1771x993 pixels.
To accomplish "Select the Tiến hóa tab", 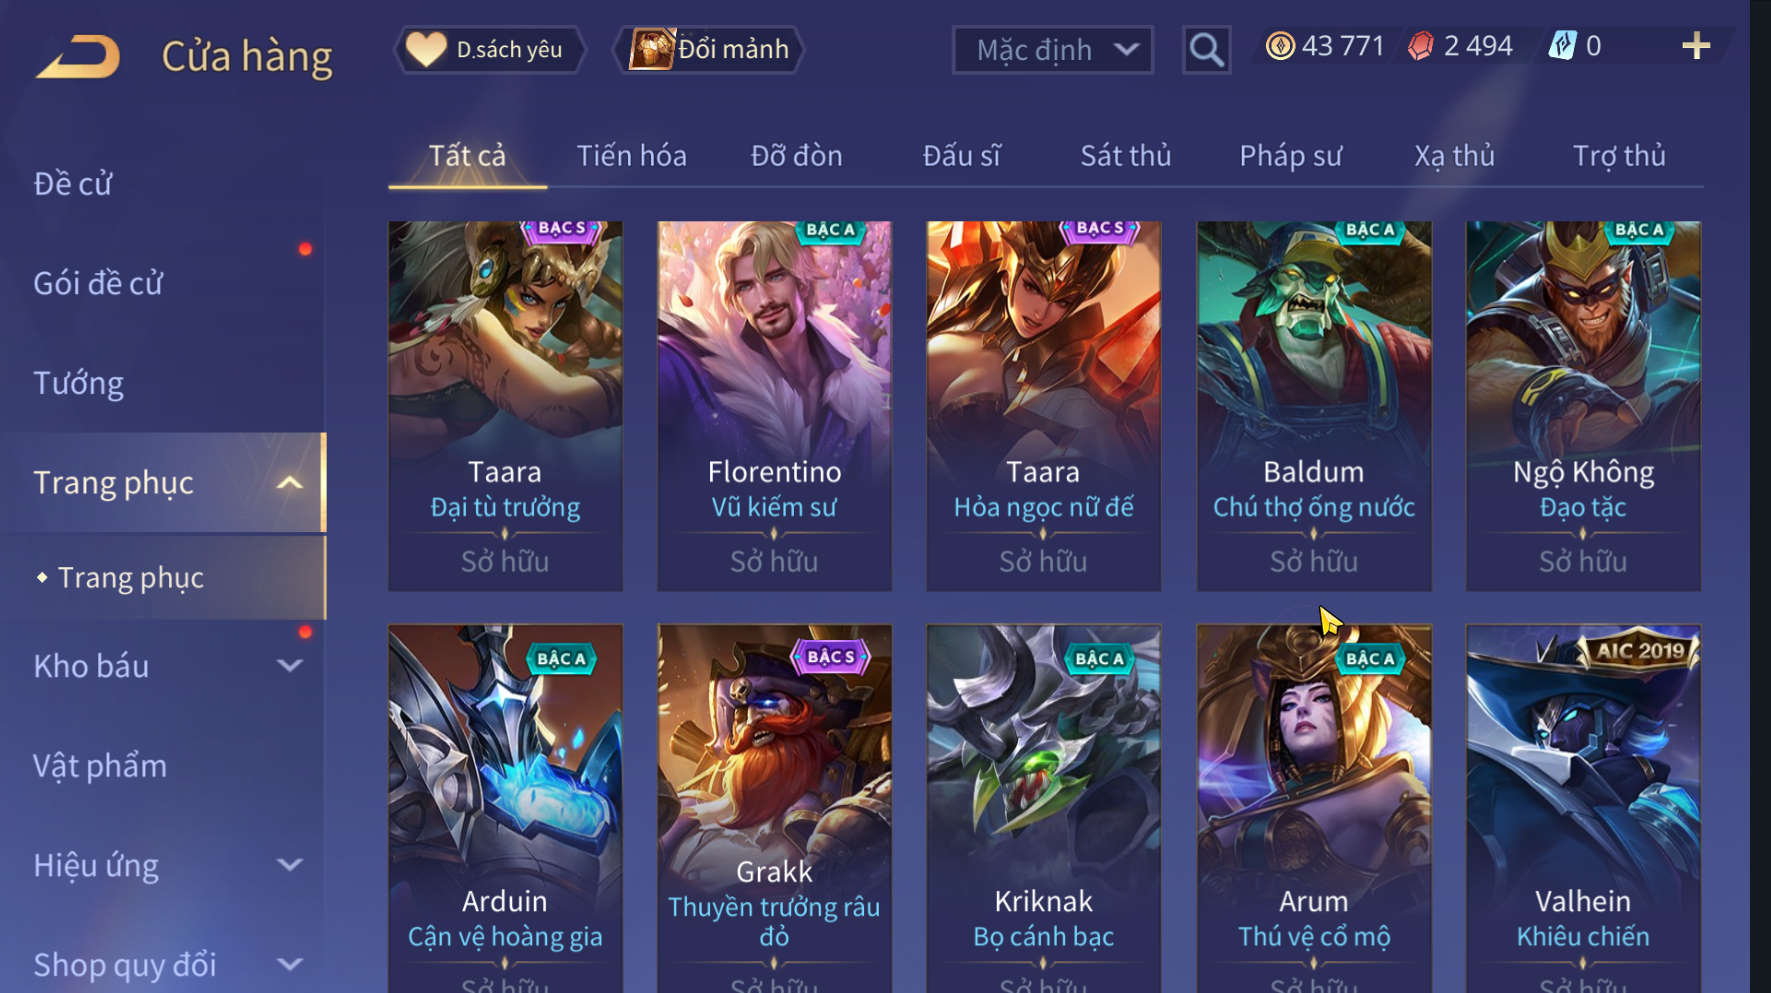I will click(x=631, y=156).
